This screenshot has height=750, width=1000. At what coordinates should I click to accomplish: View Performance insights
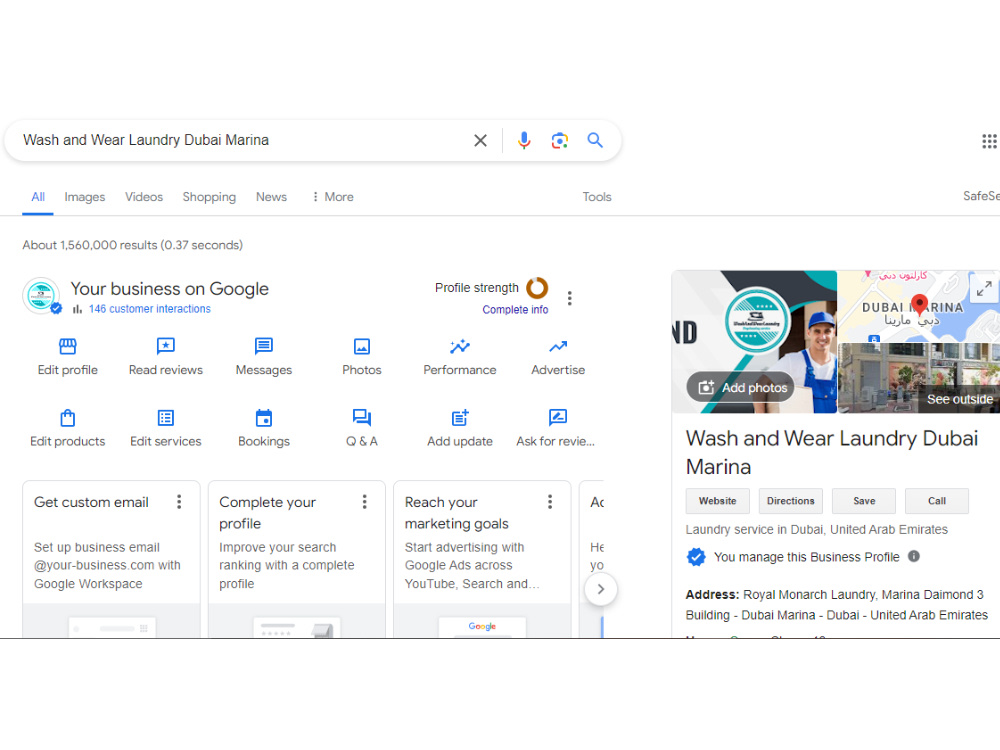(x=460, y=357)
